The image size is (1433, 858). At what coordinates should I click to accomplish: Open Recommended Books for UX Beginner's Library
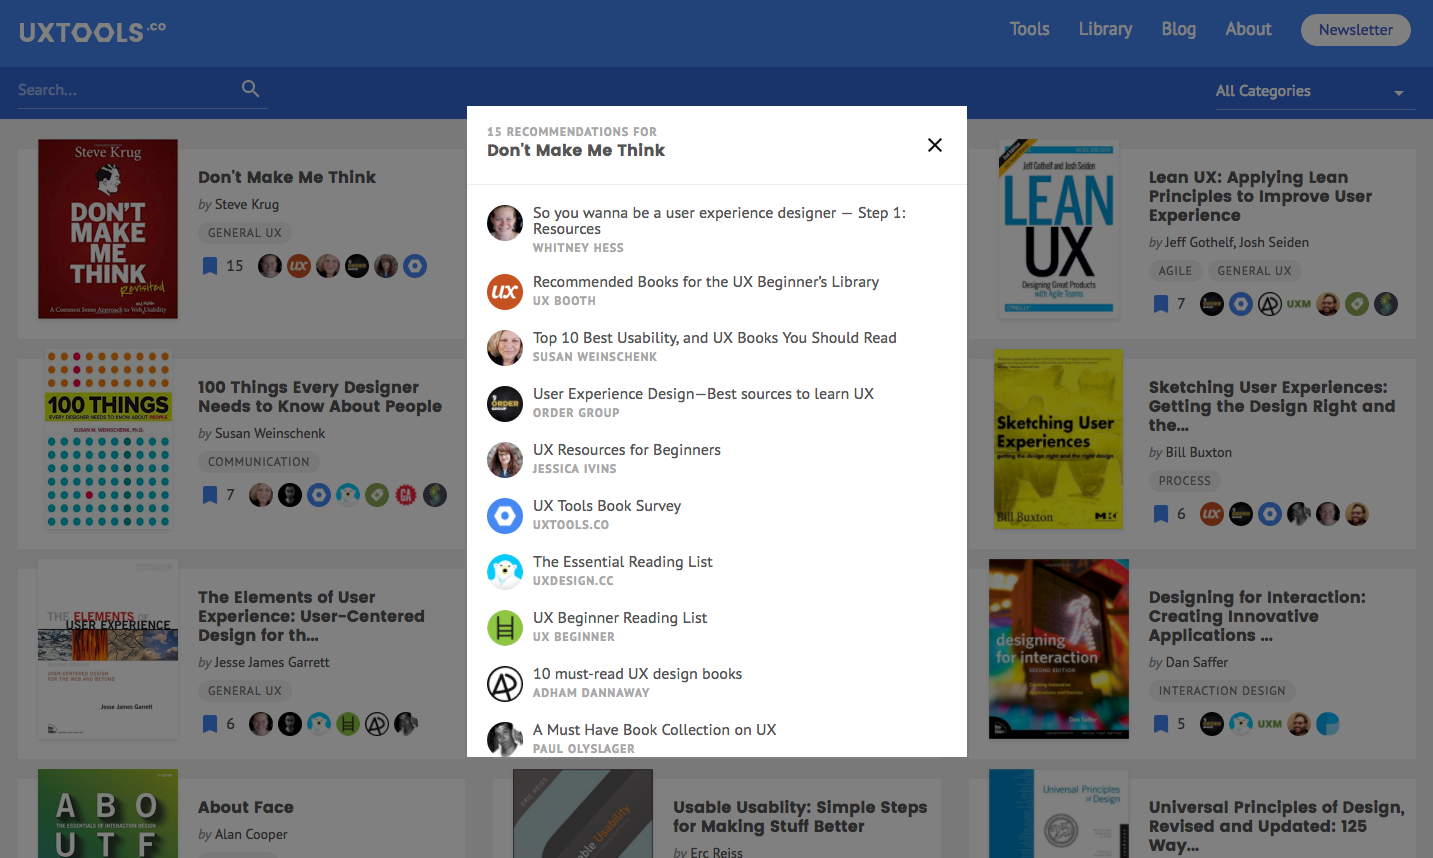click(x=706, y=282)
